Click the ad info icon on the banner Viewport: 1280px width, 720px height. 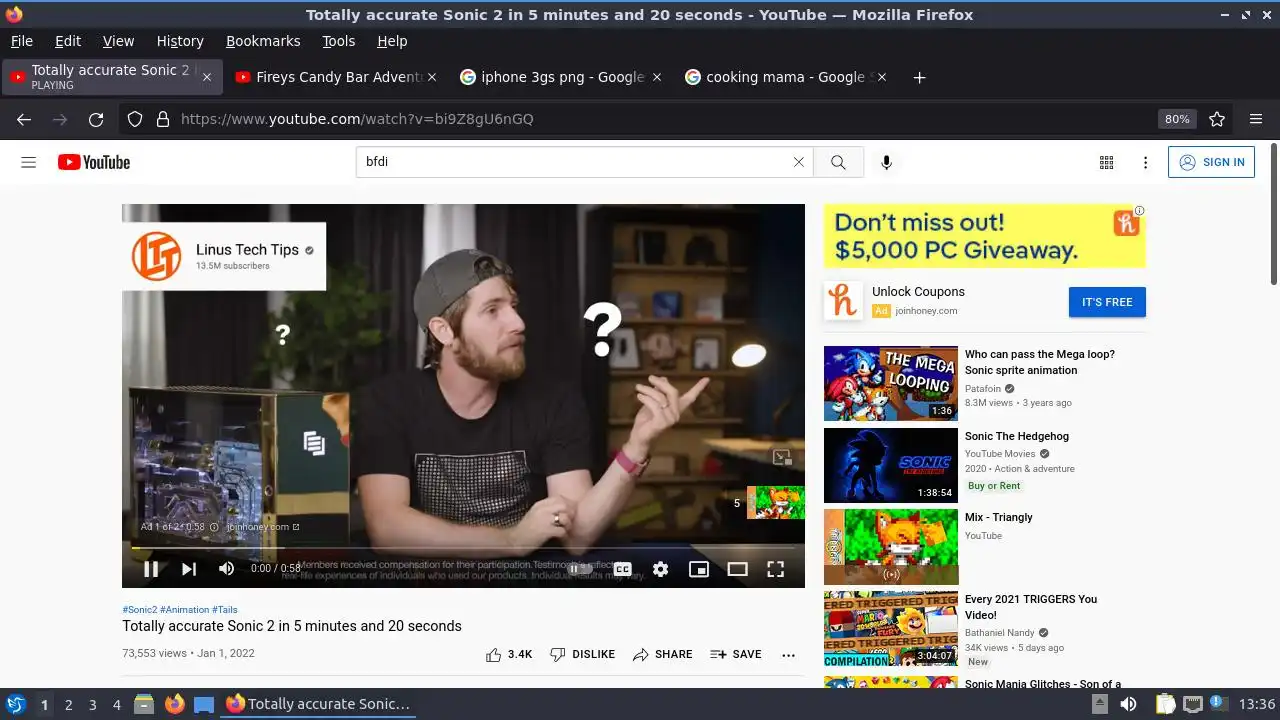(1139, 211)
